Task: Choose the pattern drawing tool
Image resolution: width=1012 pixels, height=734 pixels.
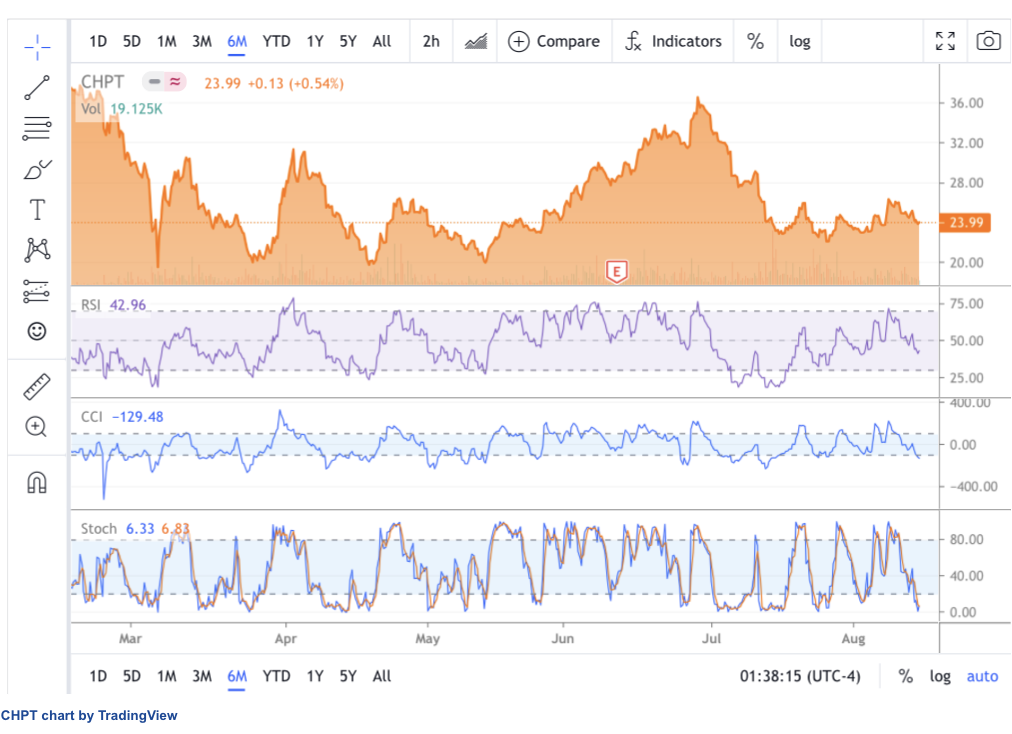Action: coord(37,250)
